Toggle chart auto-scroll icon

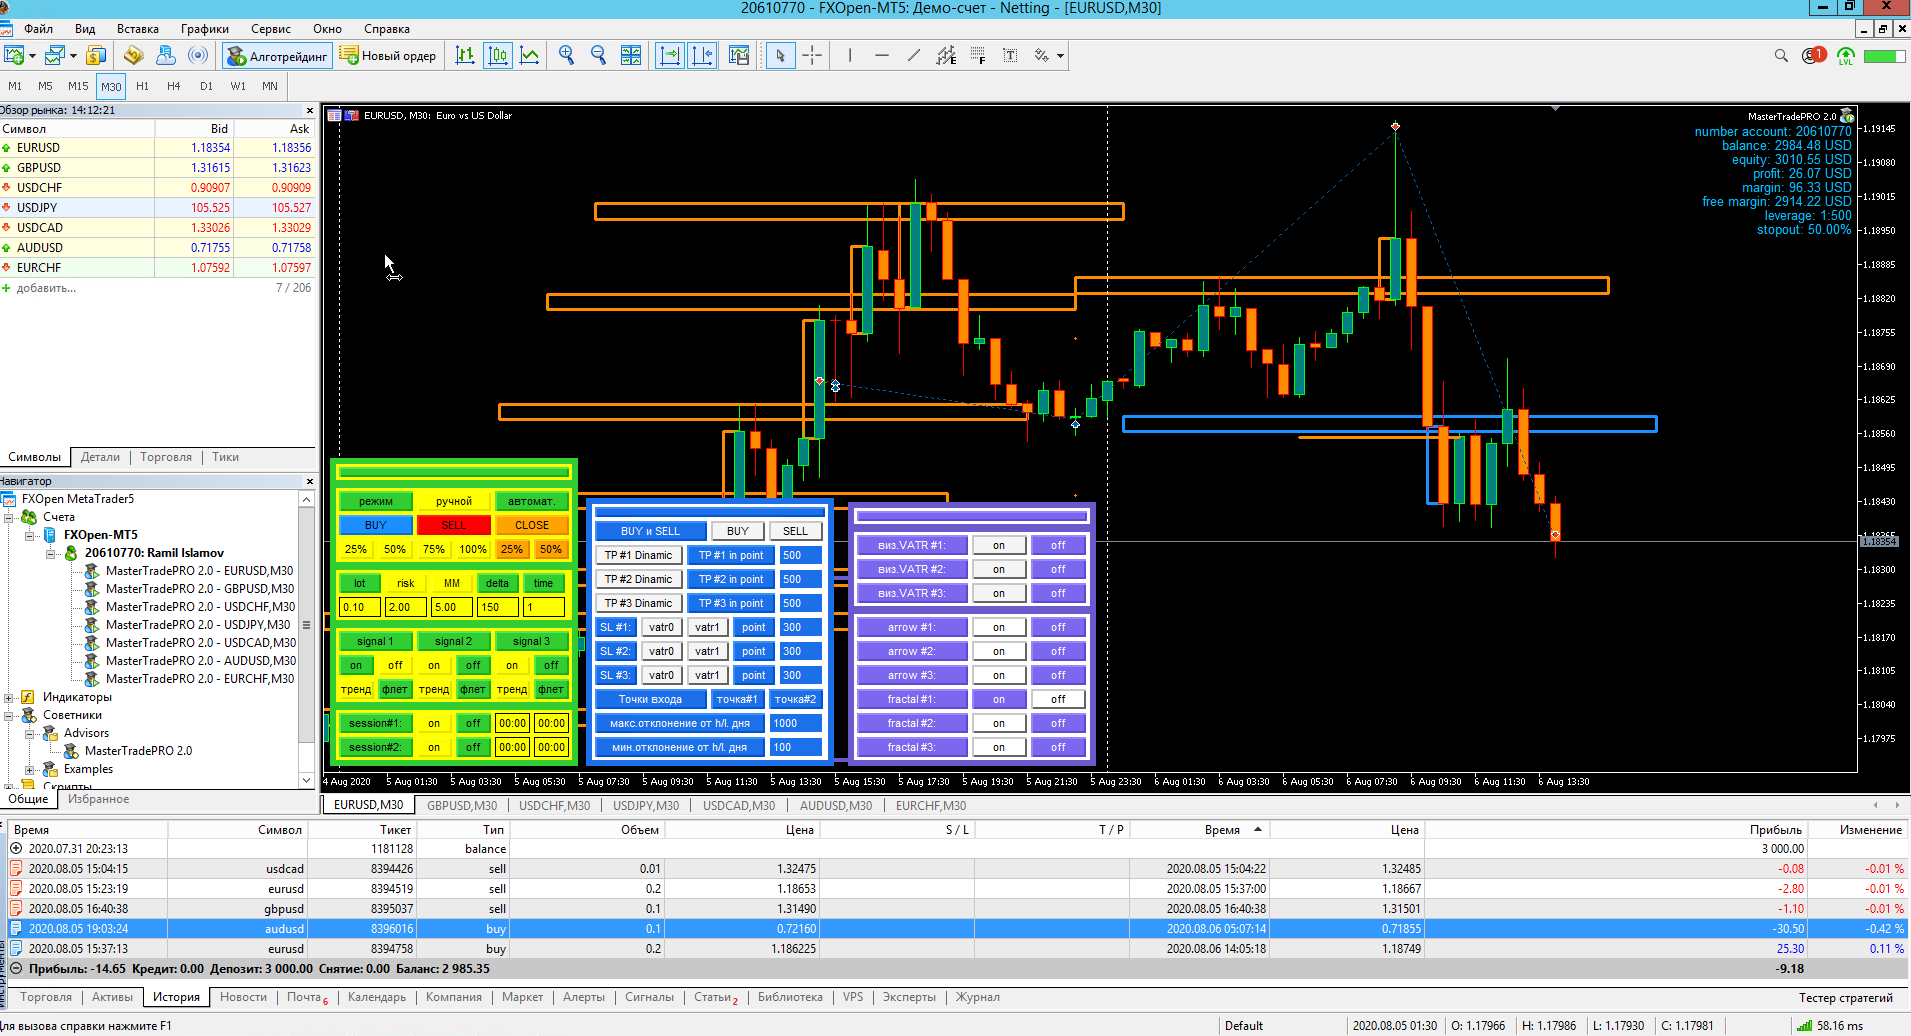(669, 55)
